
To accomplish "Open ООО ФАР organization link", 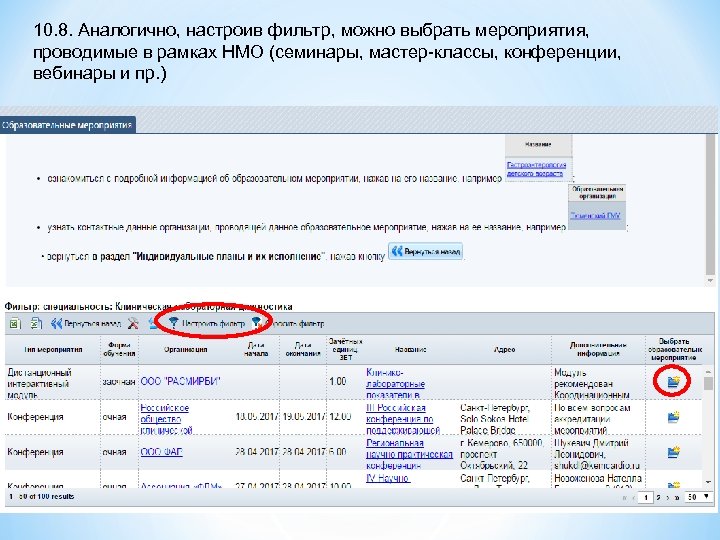I will tap(161, 452).
